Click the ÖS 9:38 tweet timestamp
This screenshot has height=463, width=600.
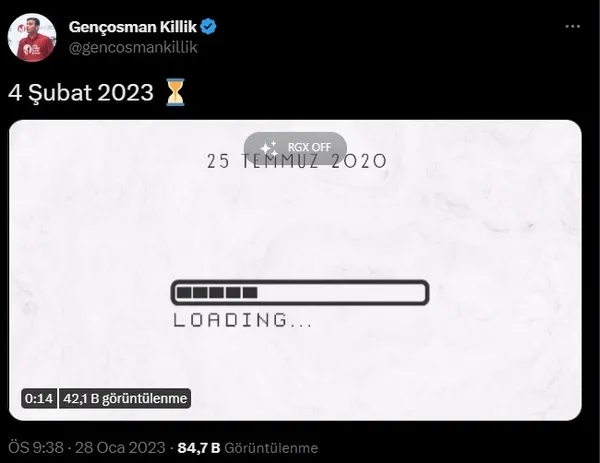pos(36,448)
